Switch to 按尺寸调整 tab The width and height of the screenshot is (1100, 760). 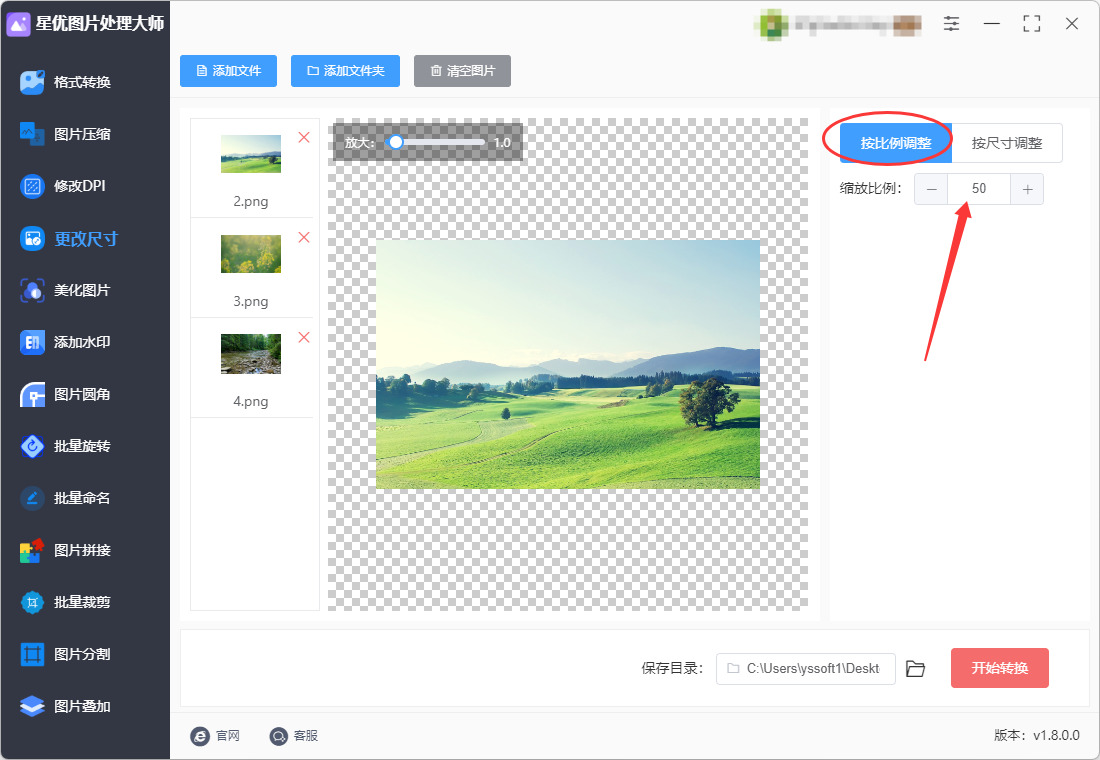[1007, 143]
